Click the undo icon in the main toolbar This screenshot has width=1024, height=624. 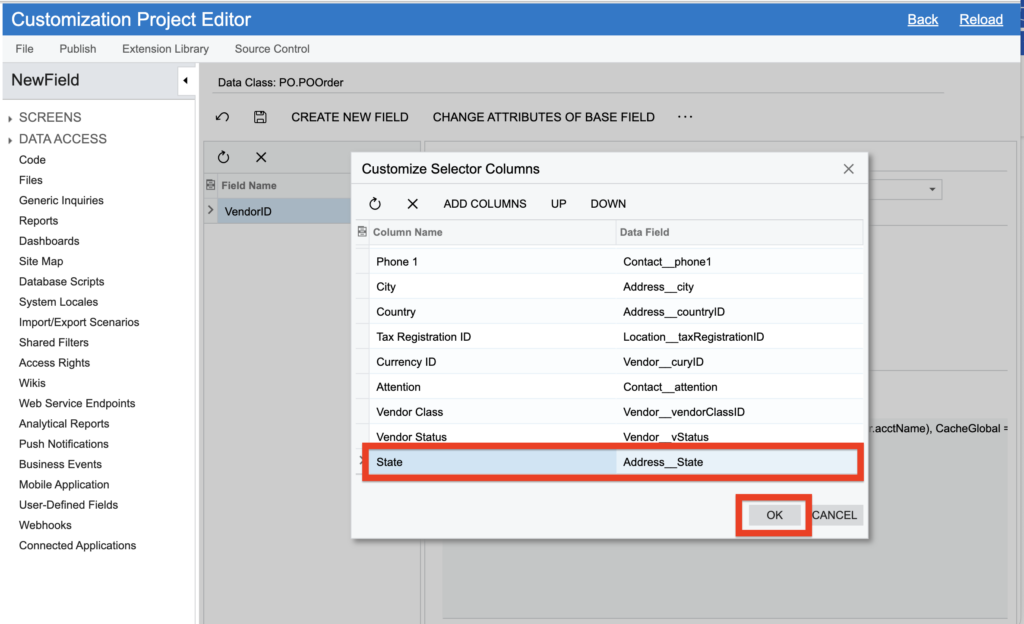tap(222, 117)
